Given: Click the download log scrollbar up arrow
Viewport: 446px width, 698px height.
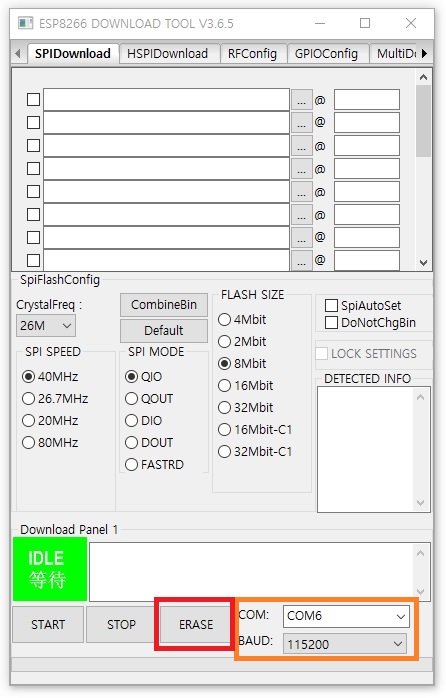Looking at the screenshot, I should (421, 553).
